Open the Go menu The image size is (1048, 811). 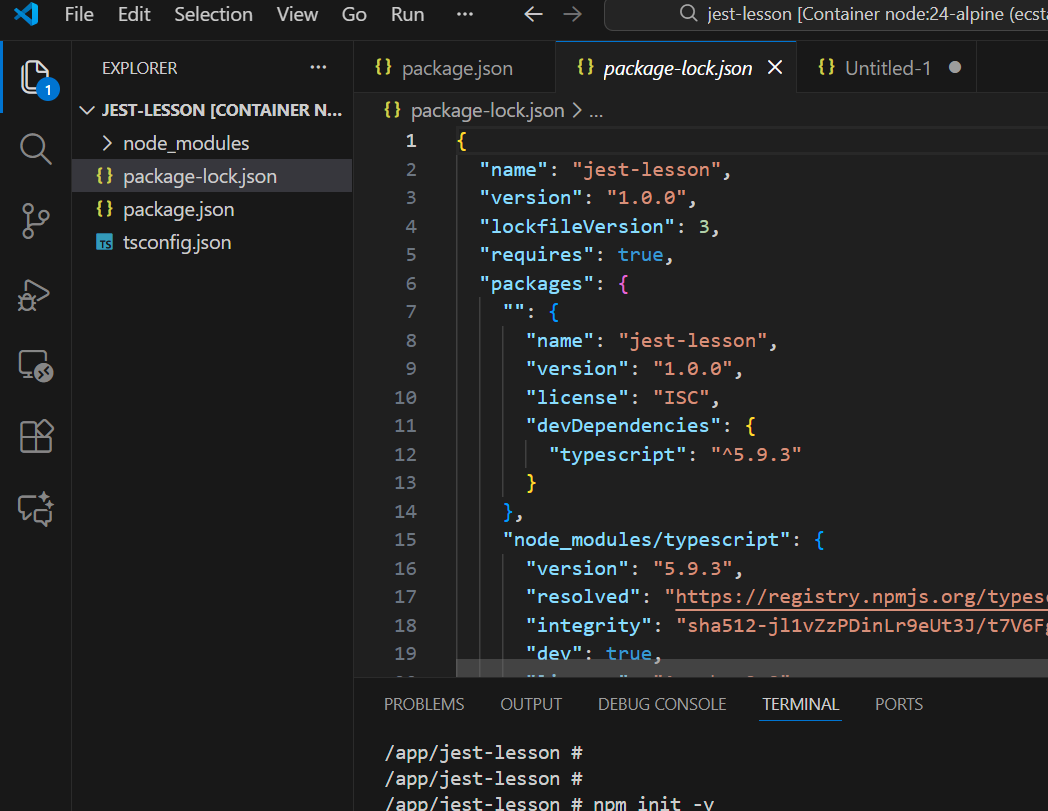[354, 14]
